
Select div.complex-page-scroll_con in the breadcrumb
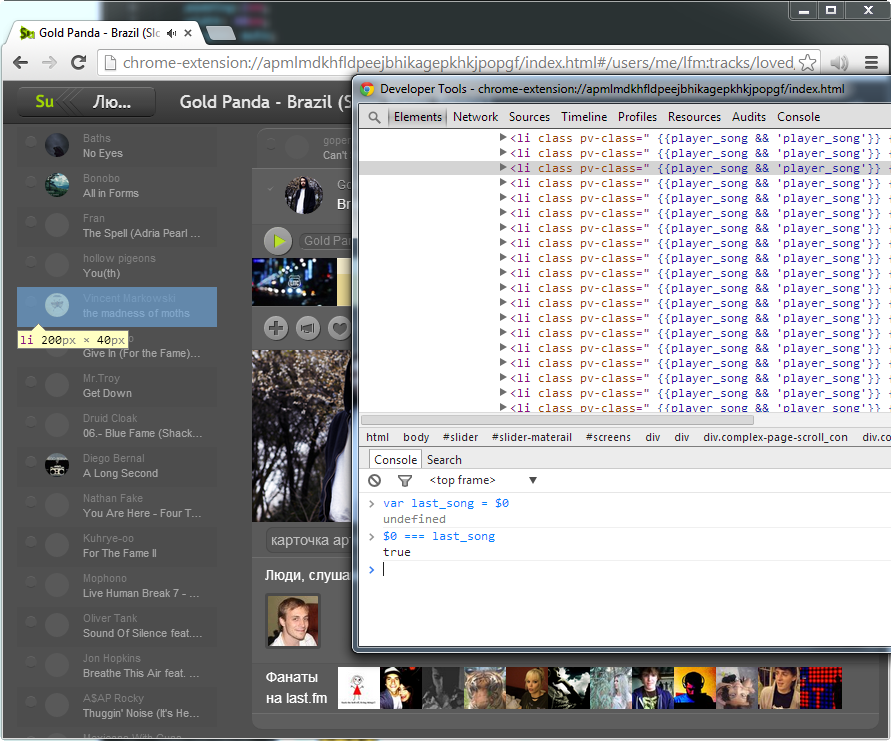[775, 438]
